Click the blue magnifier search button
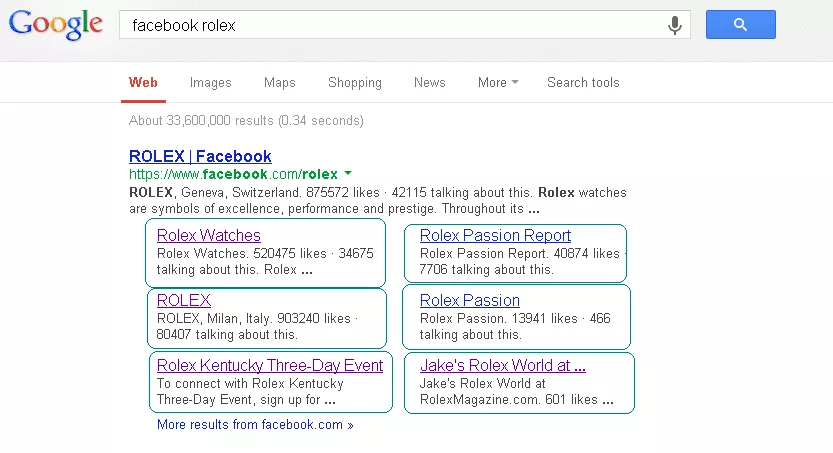833x453 pixels. 741,24
